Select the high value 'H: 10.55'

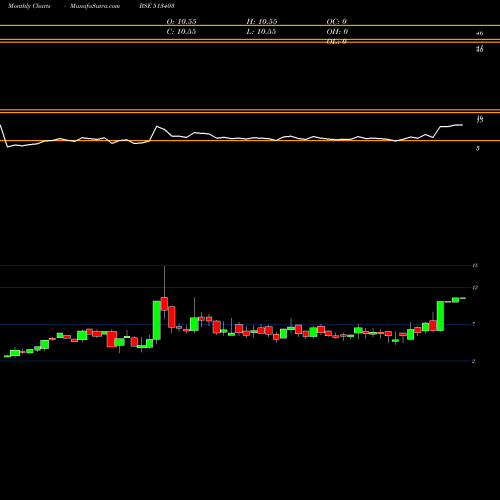pyautogui.click(x=262, y=21)
